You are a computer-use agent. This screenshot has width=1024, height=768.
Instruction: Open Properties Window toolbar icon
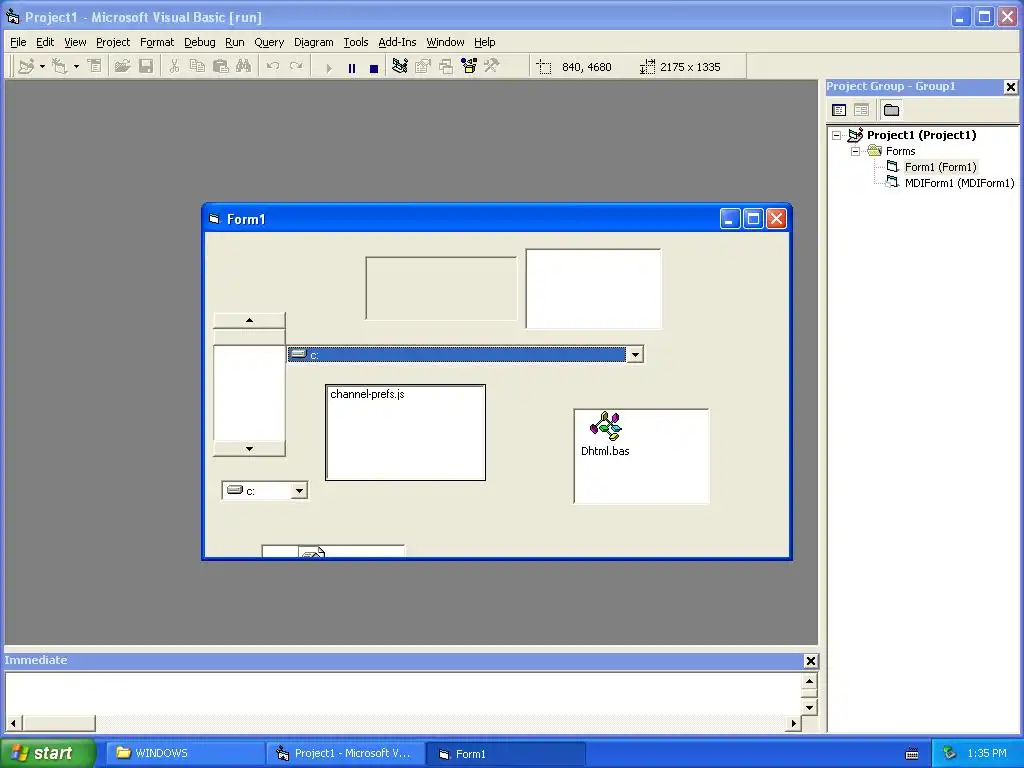423,66
